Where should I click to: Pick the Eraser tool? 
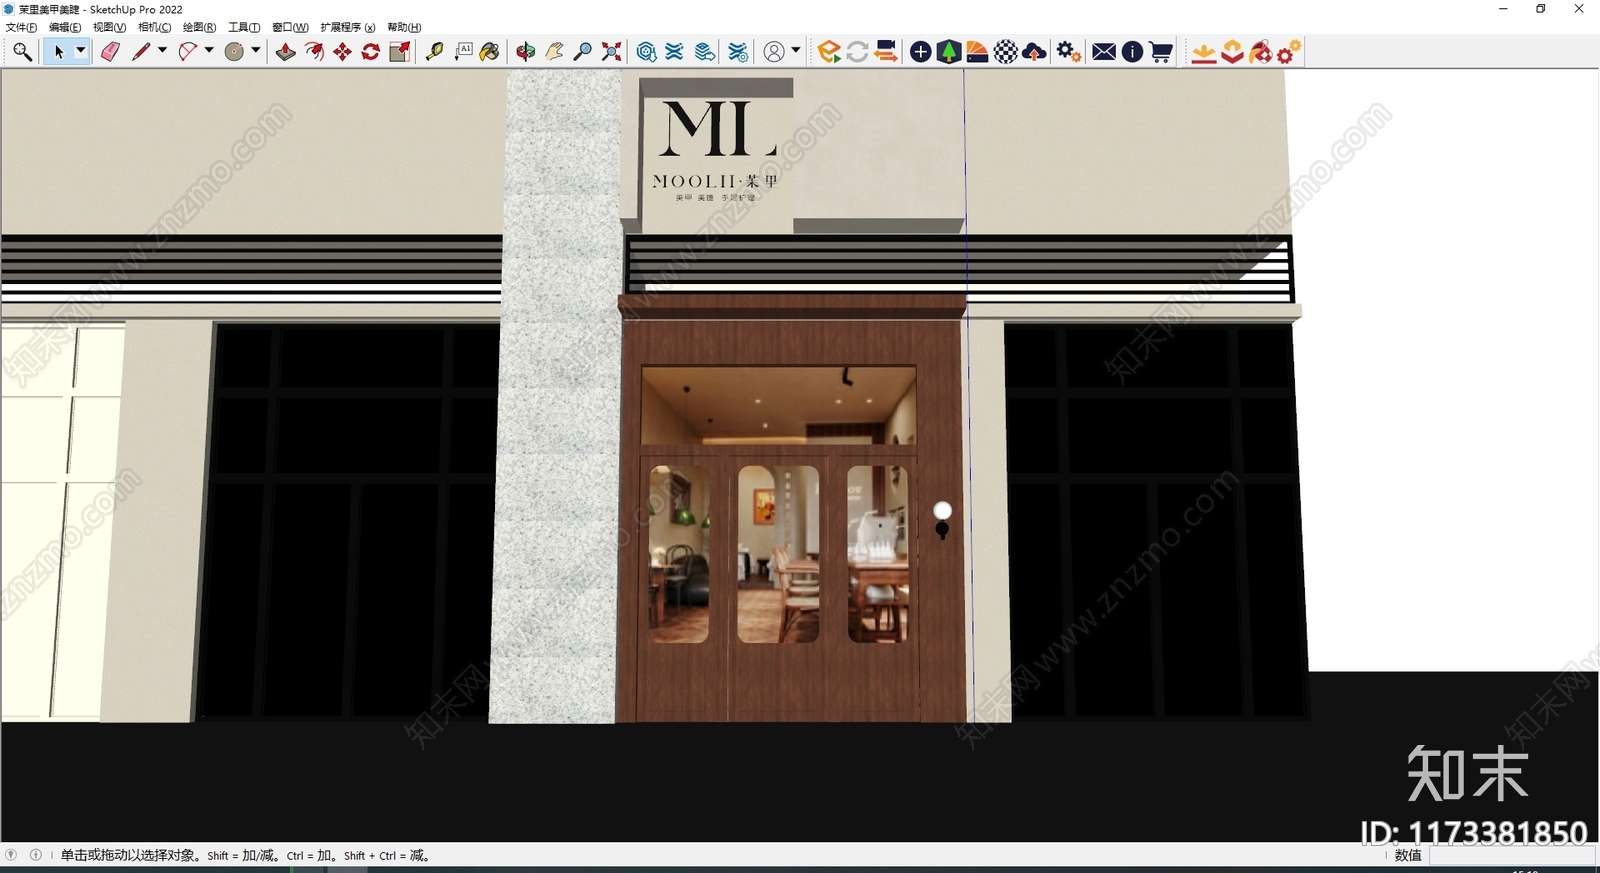pos(110,52)
